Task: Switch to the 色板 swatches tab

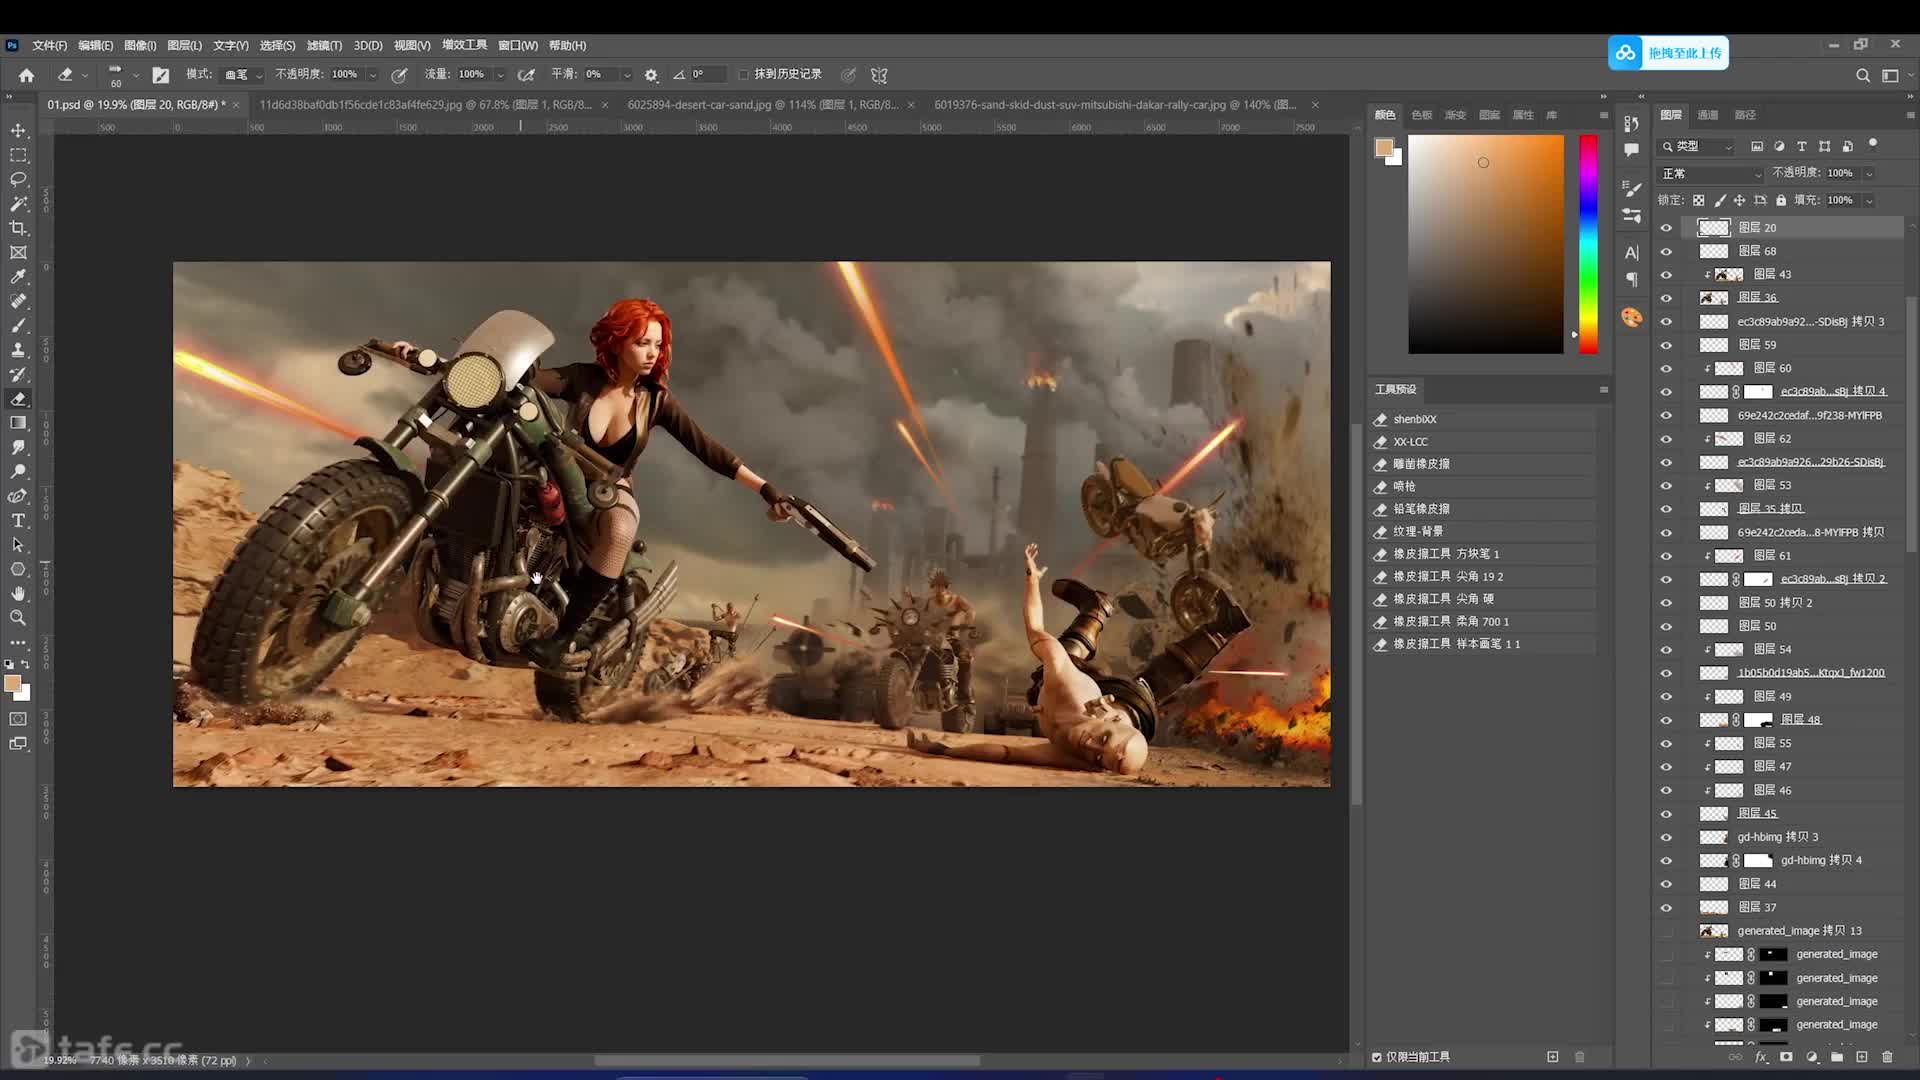Action: click(x=1421, y=115)
